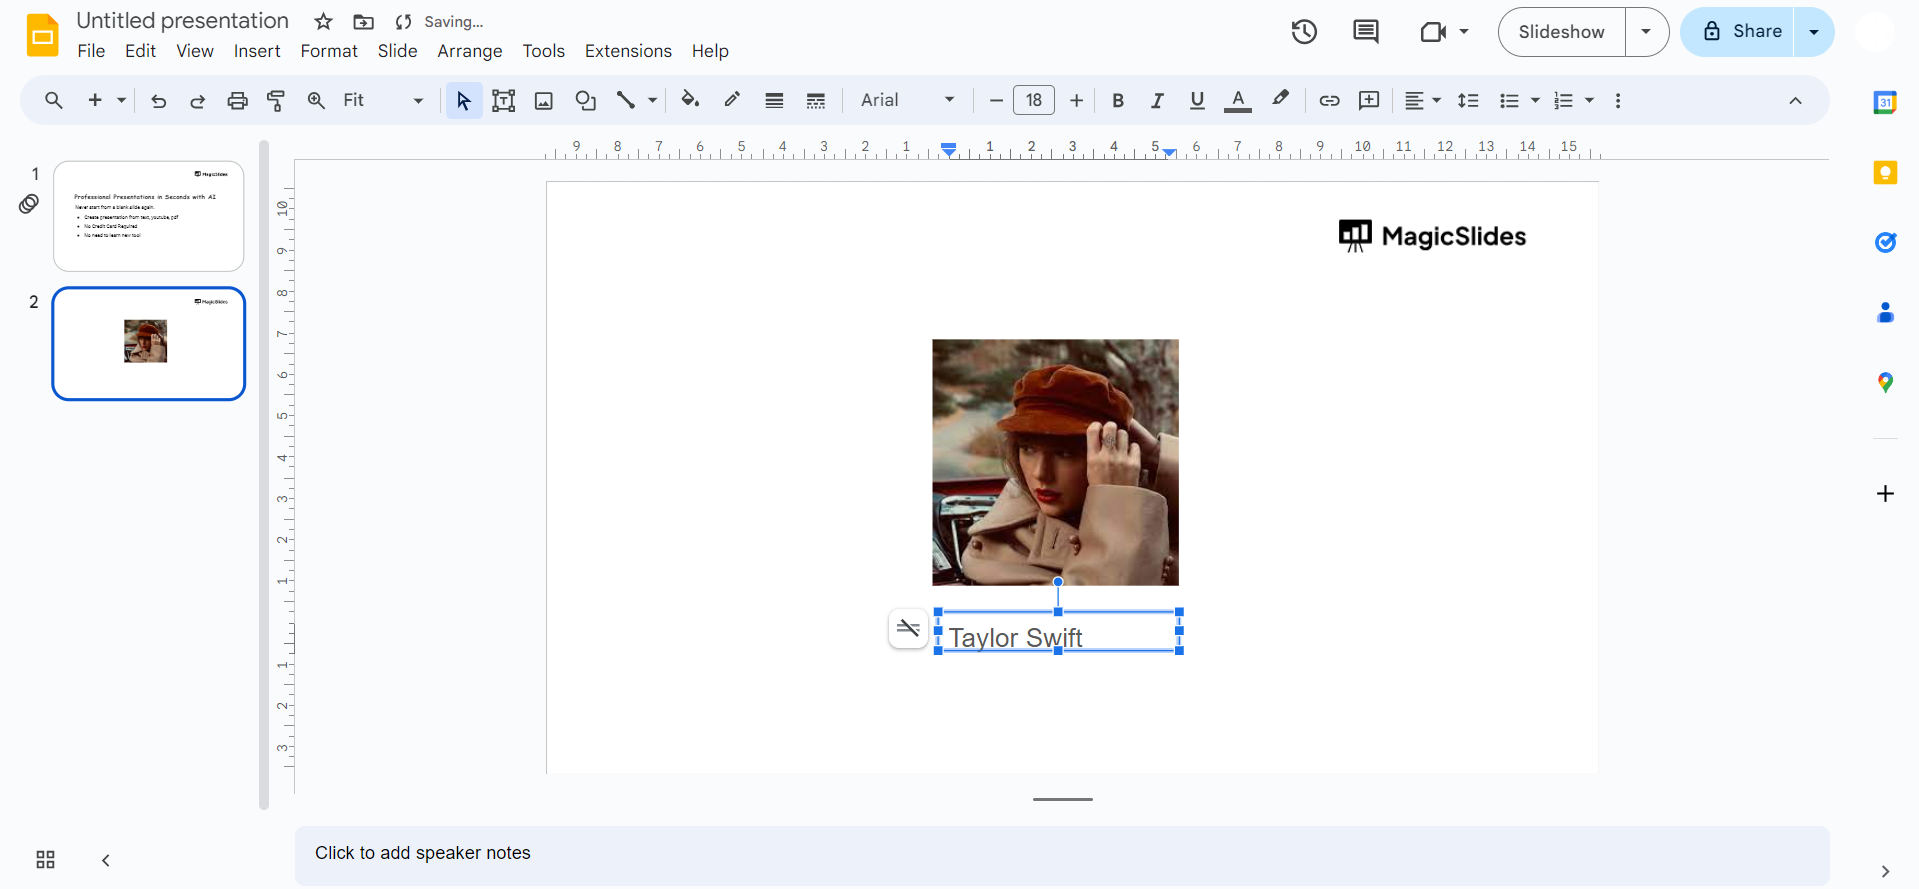Toggle underline formatting
This screenshot has width=1919, height=889.
coord(1197,100)
